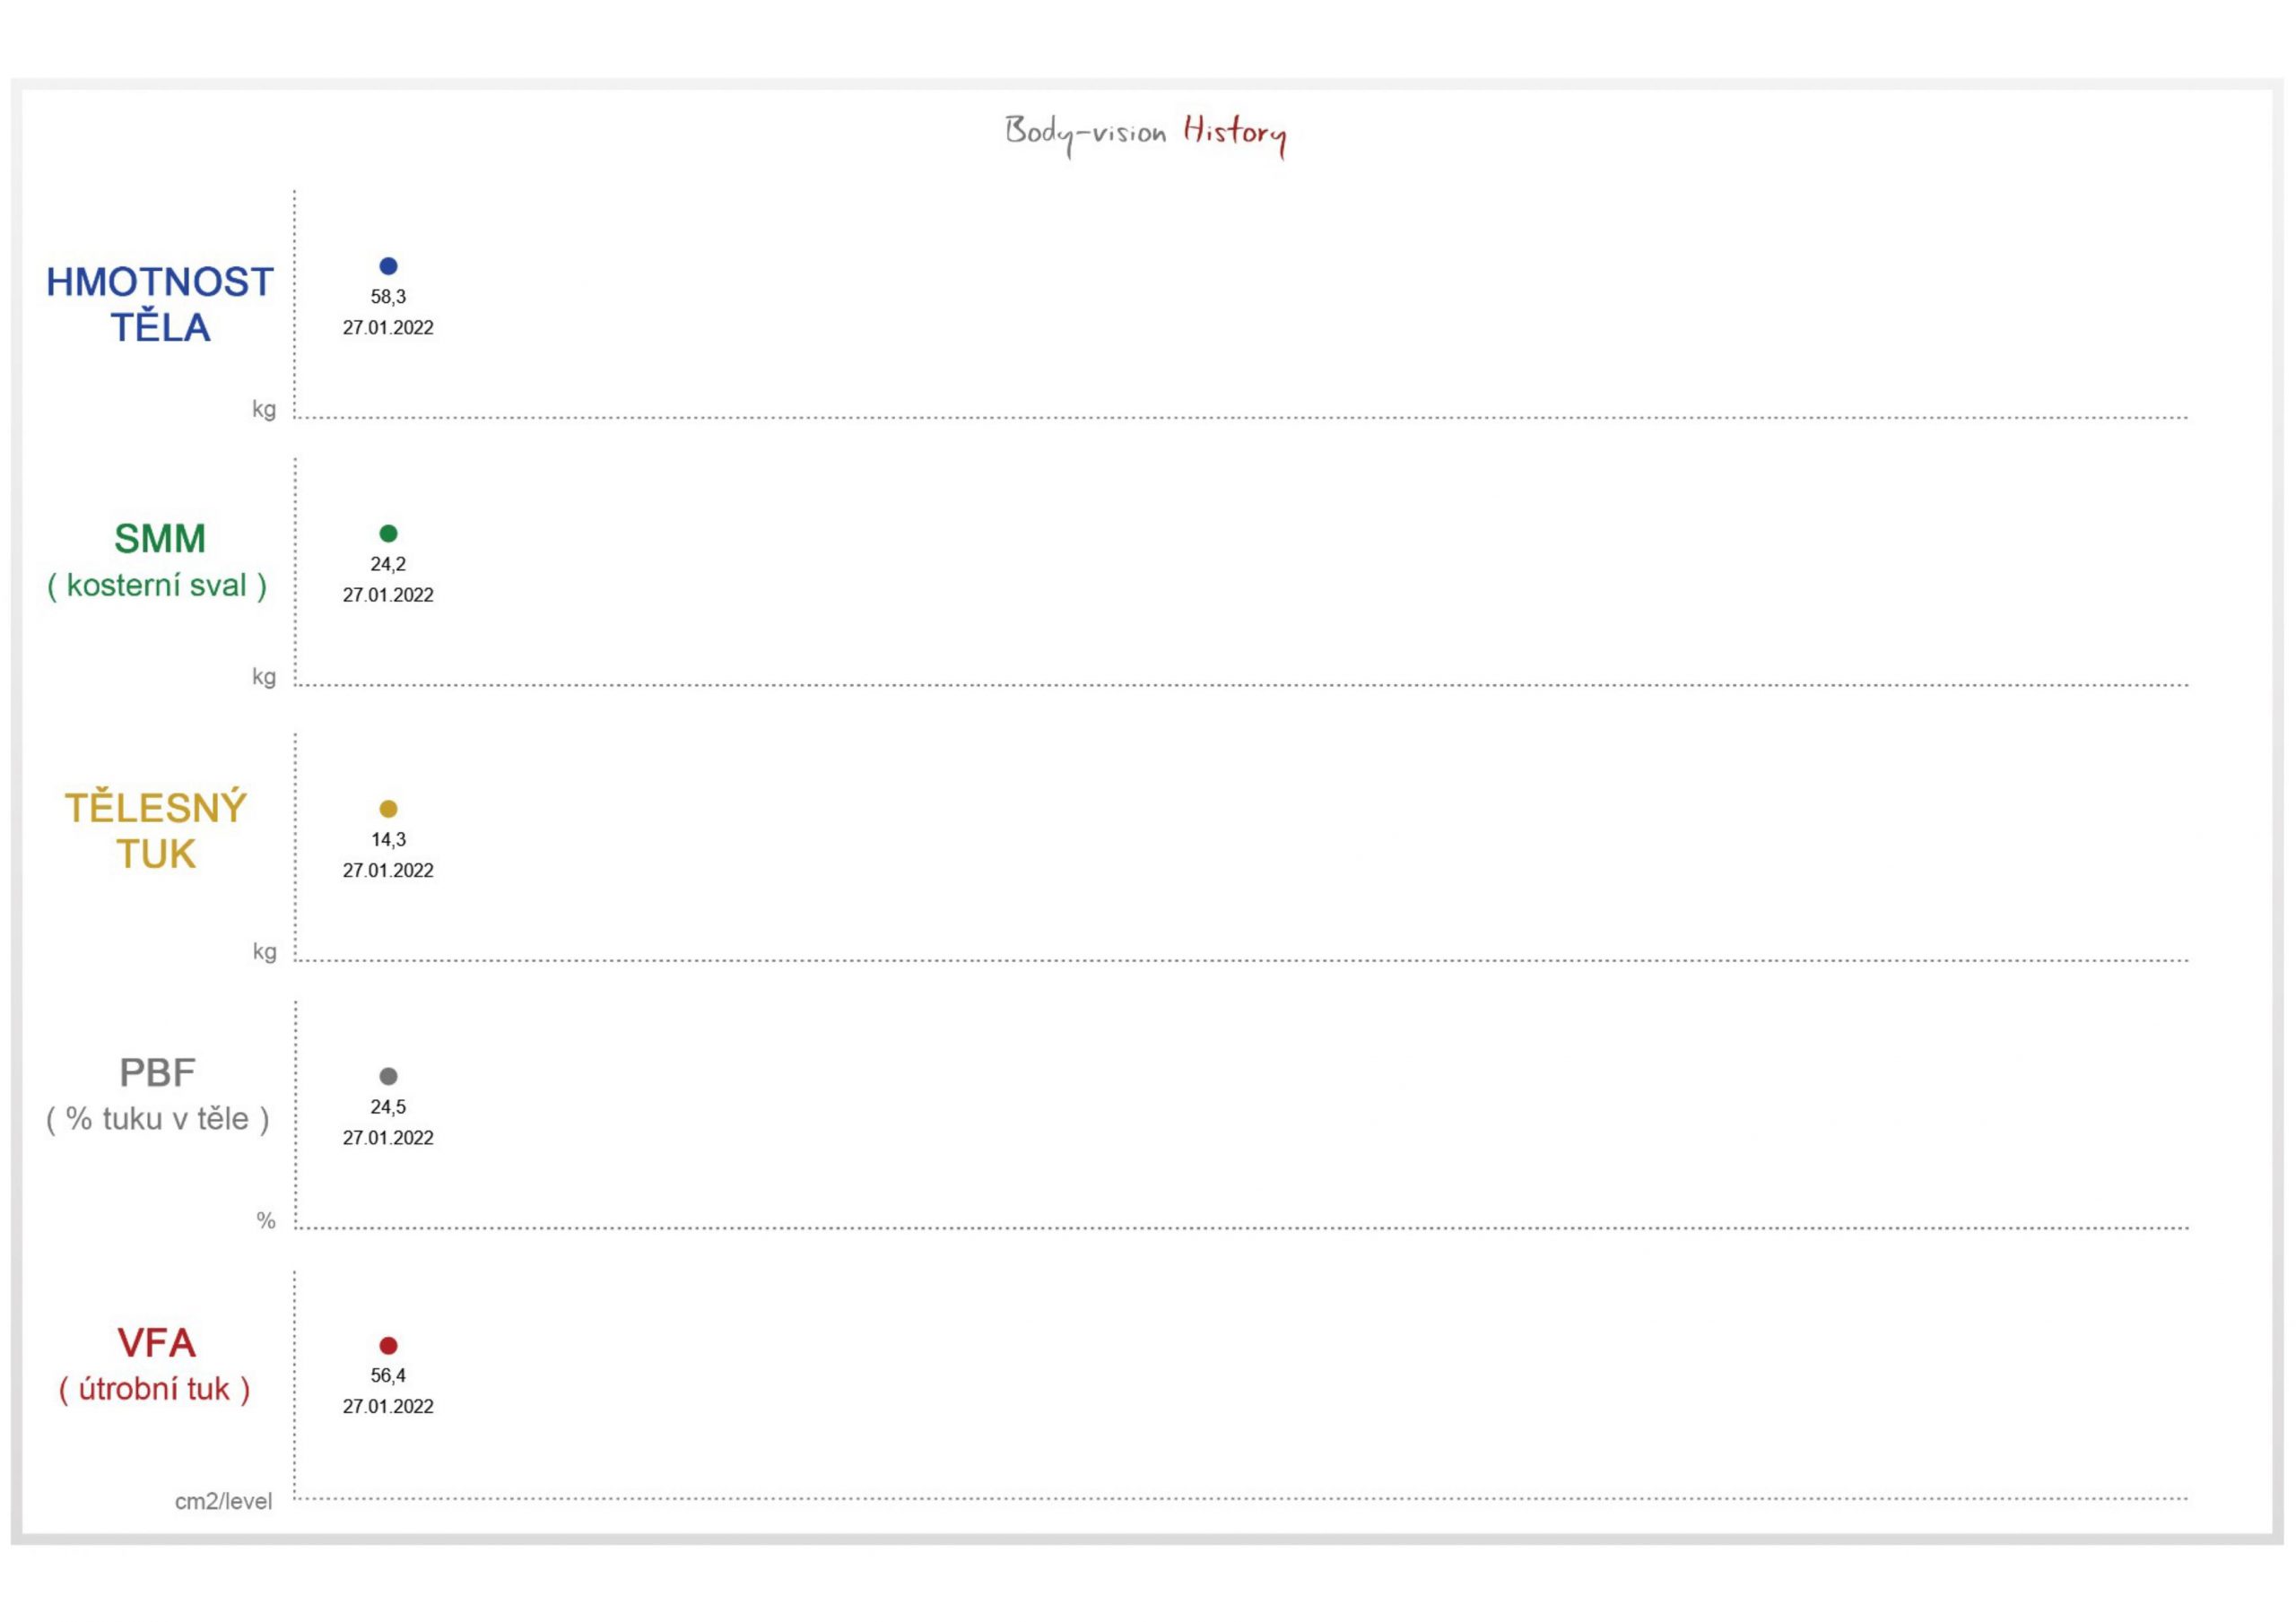Click the % unit label of PBF chart
The width and height of the screenshot is (2296, 1622).
[265, 1221]
